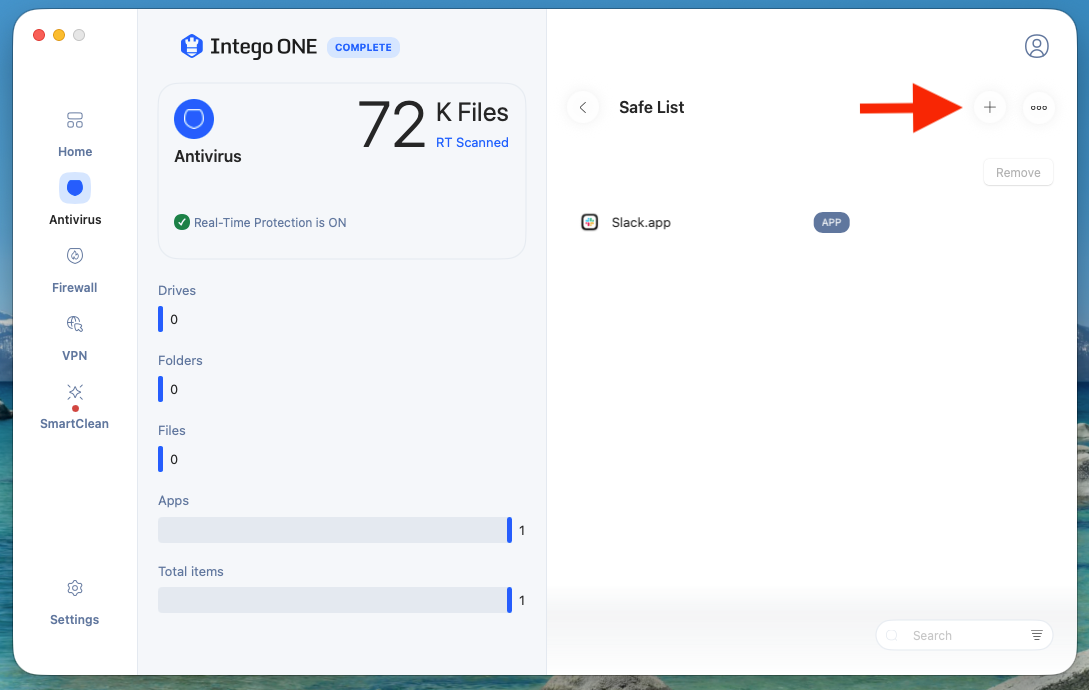Go back from Safe List
1089x690 pixels.
pos(583,108)
